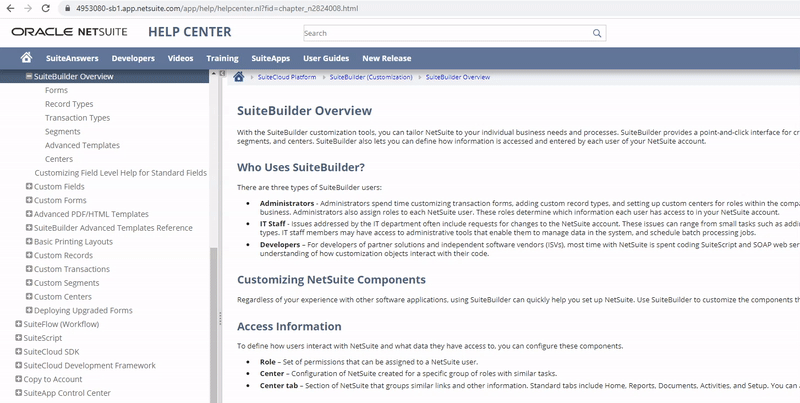Image resolution: width=800 pixels, height=403 pixels.
Task: Expand the Custom Fields node
Action: pyautogui.click(x=29, y=186)
